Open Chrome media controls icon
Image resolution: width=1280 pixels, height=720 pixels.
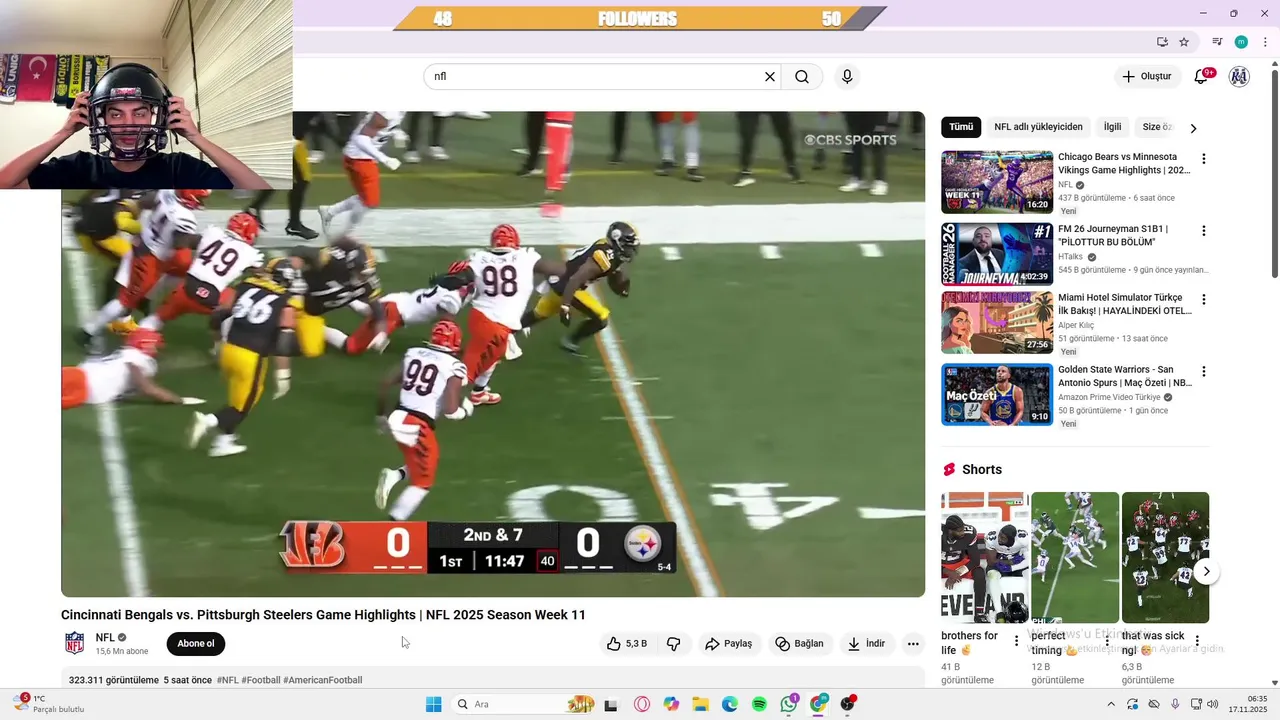tap(1217, 42)
